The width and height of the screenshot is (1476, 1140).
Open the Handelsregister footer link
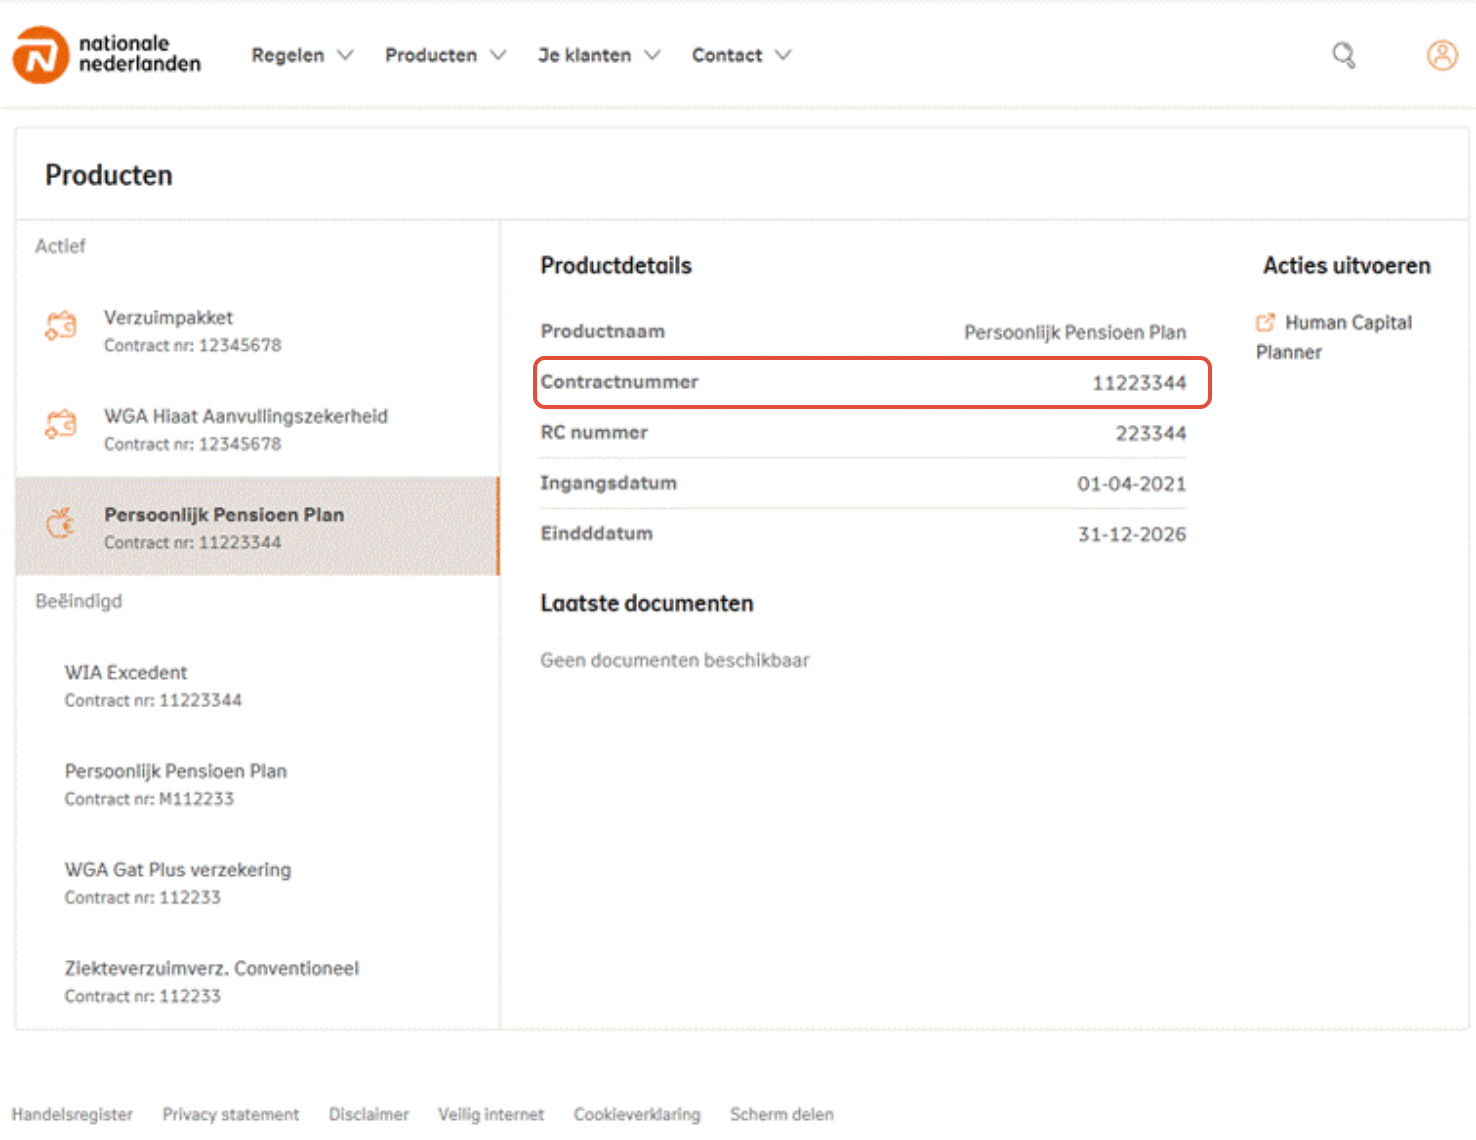pyautogui.click(x=72, y=1114)
